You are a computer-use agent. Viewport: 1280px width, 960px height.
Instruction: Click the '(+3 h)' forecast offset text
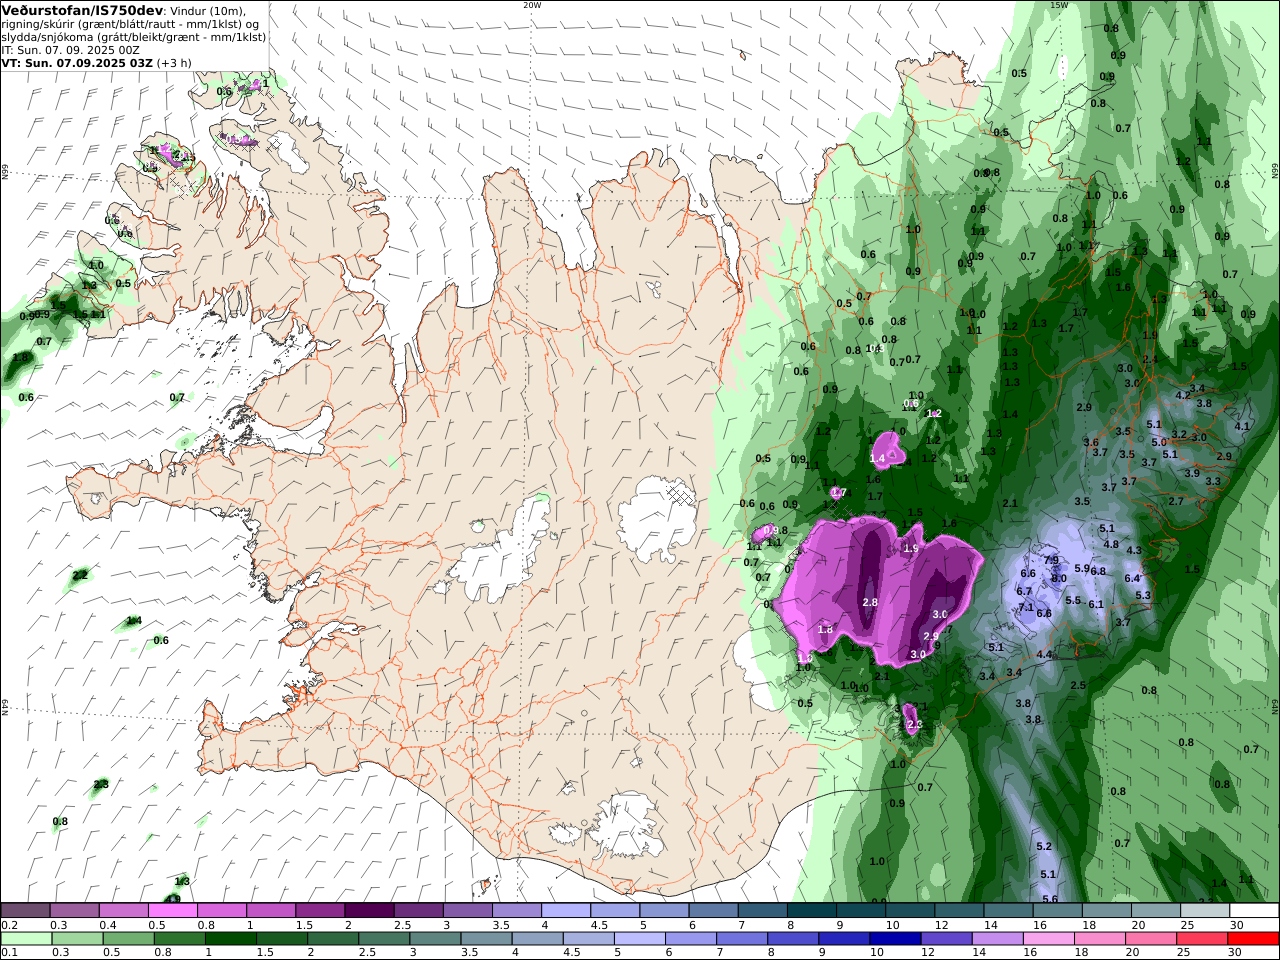(175, 63)
